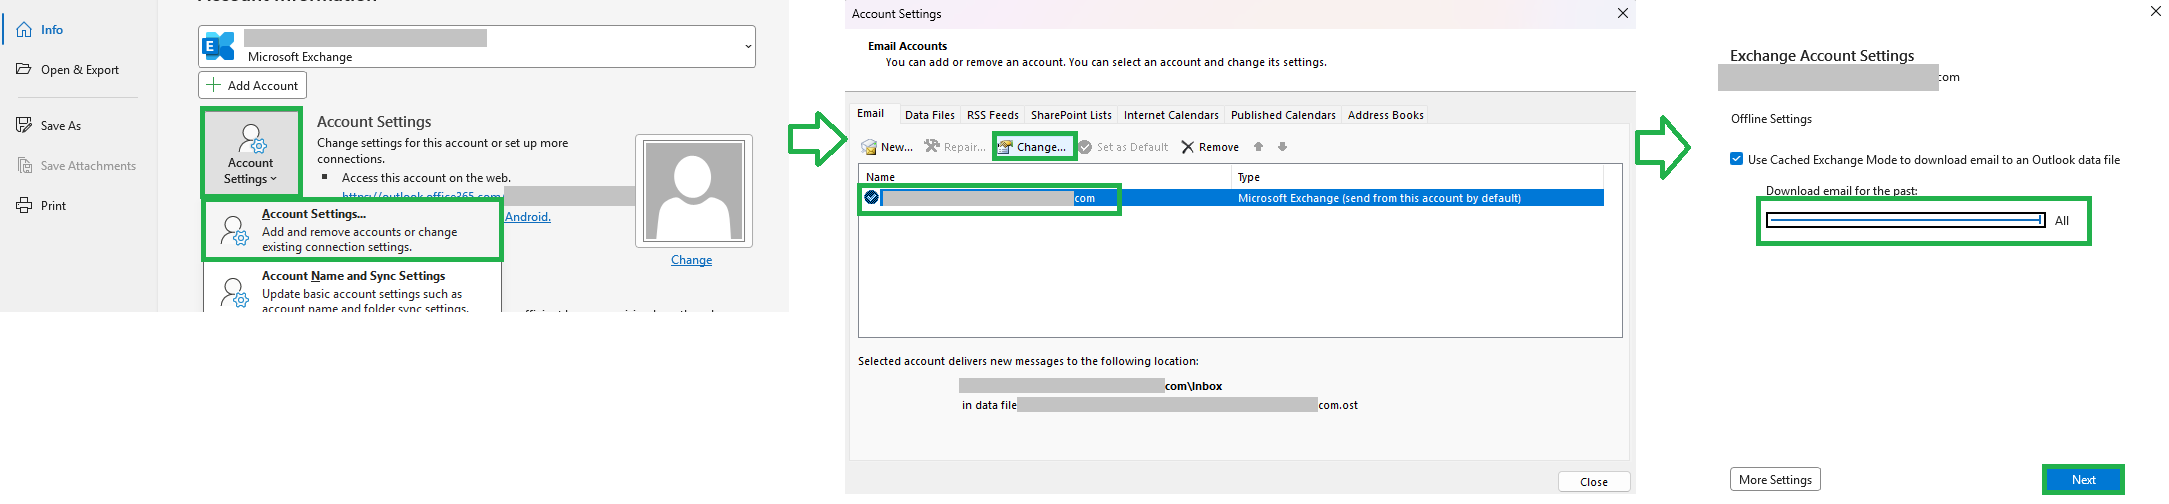Click Set as Default in the toolbar
Screen dimensions: 2169x504
click(1123, 147)
